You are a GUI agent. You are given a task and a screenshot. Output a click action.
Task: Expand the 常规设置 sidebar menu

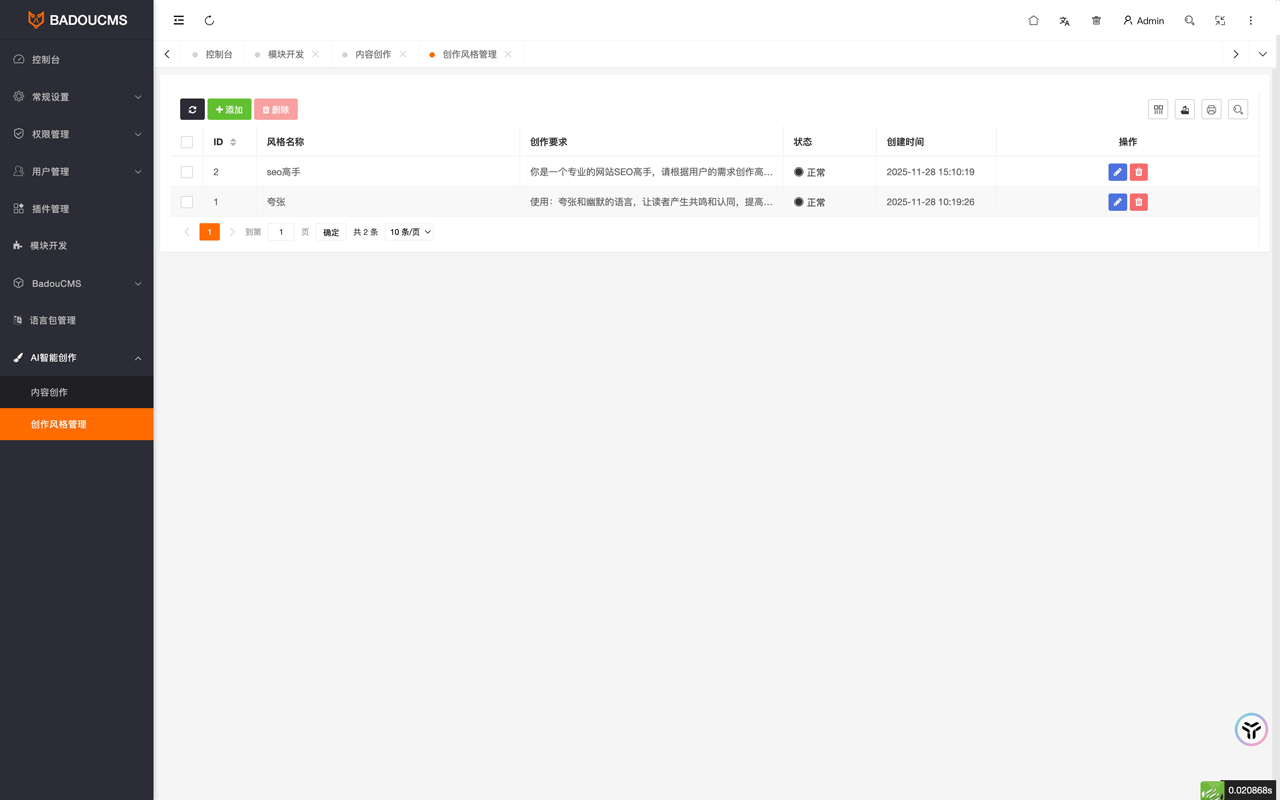pos(76,97)
